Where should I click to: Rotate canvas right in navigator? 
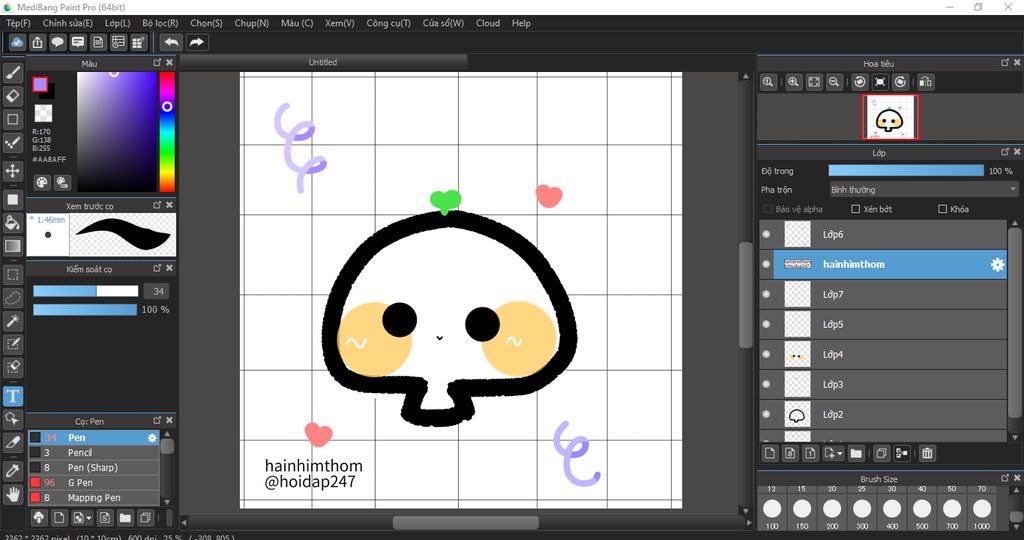(x=901, y=82)
